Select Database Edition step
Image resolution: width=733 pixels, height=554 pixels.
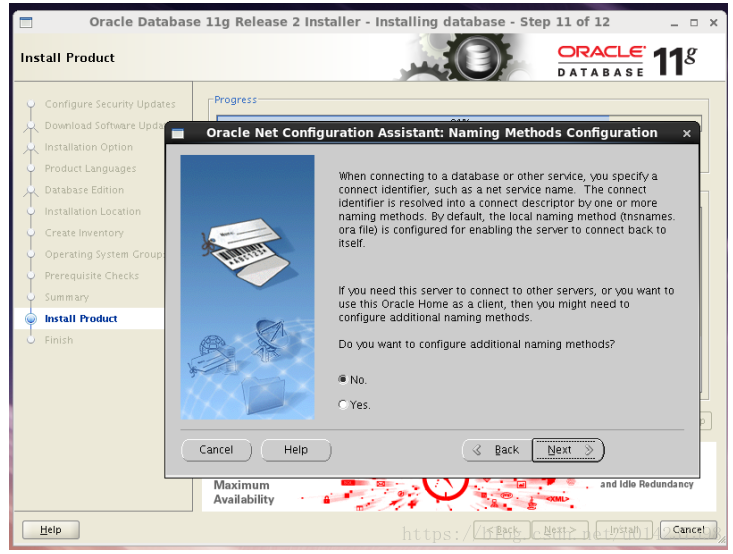[x=84, y=190]
